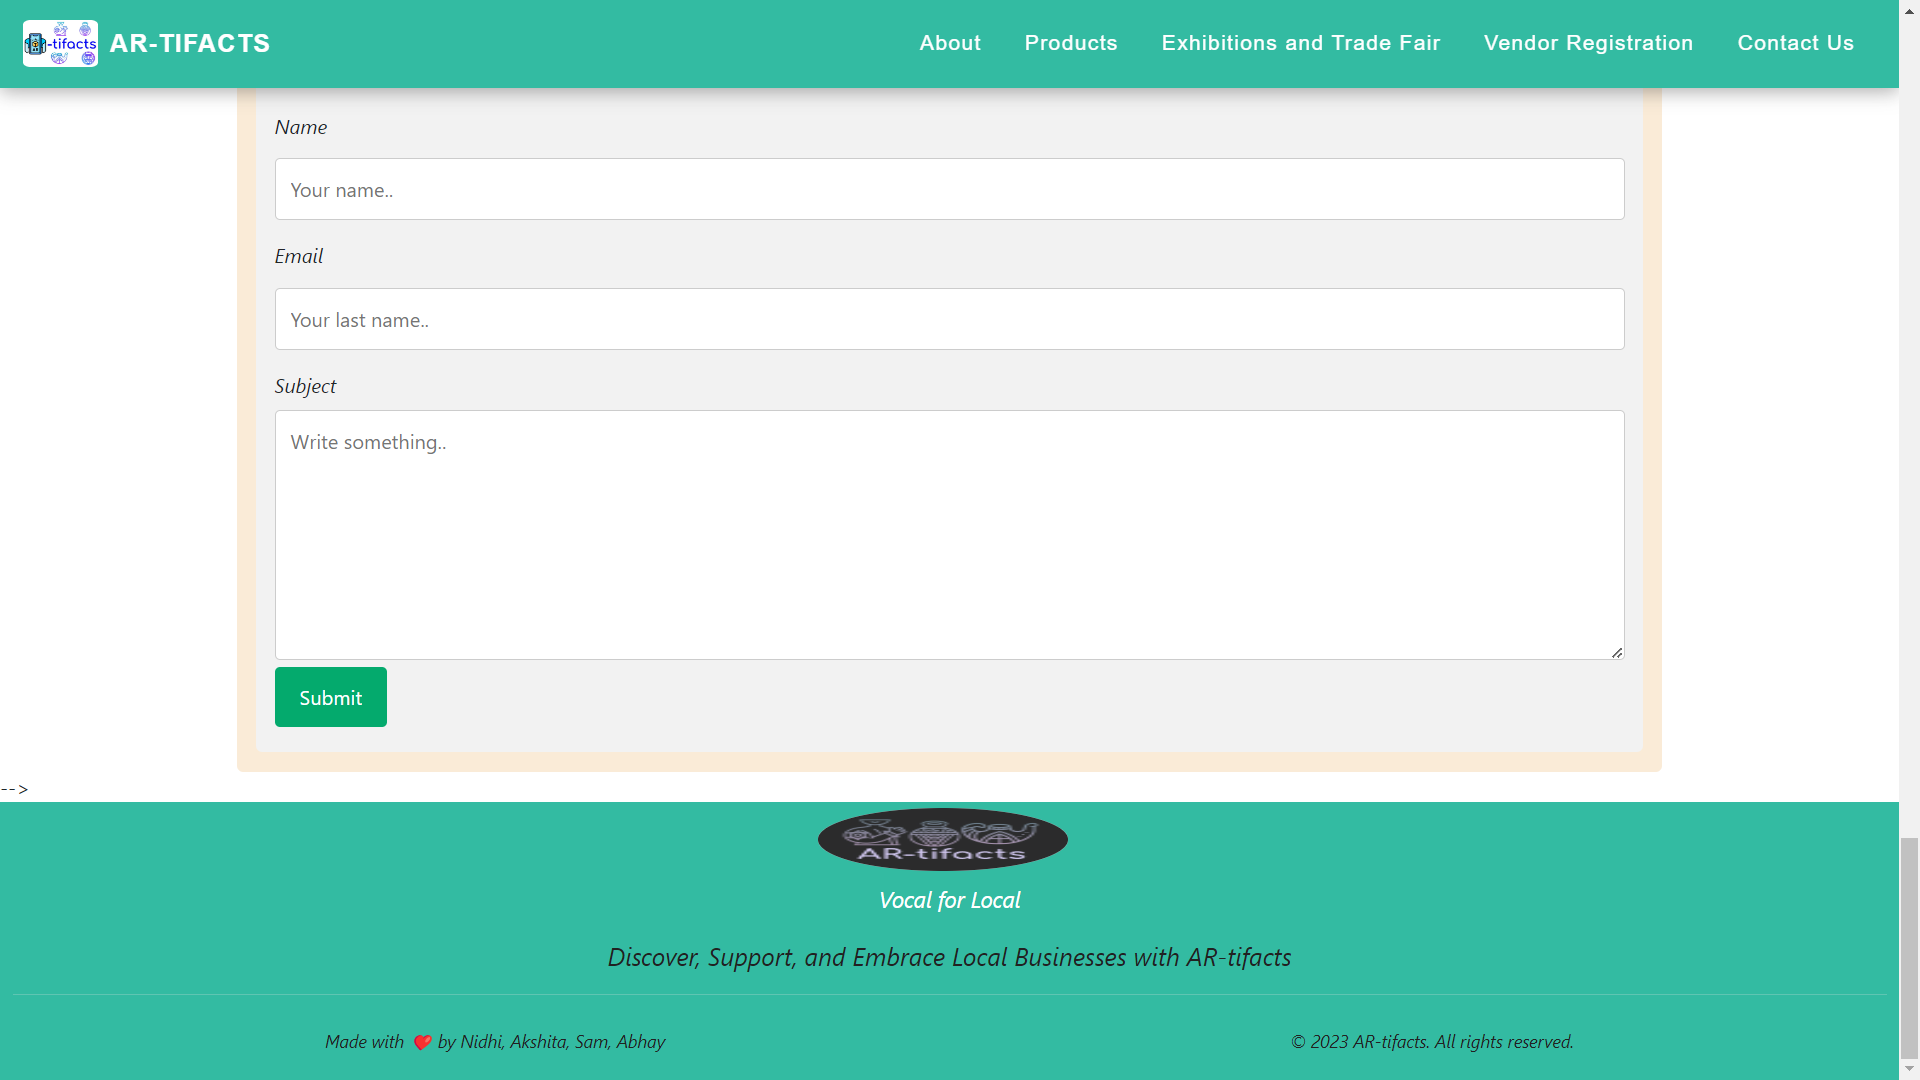Go to Exhibitions and Trade Fair
This screenshot has width=1920, height=1080.
click(1300, 43)
